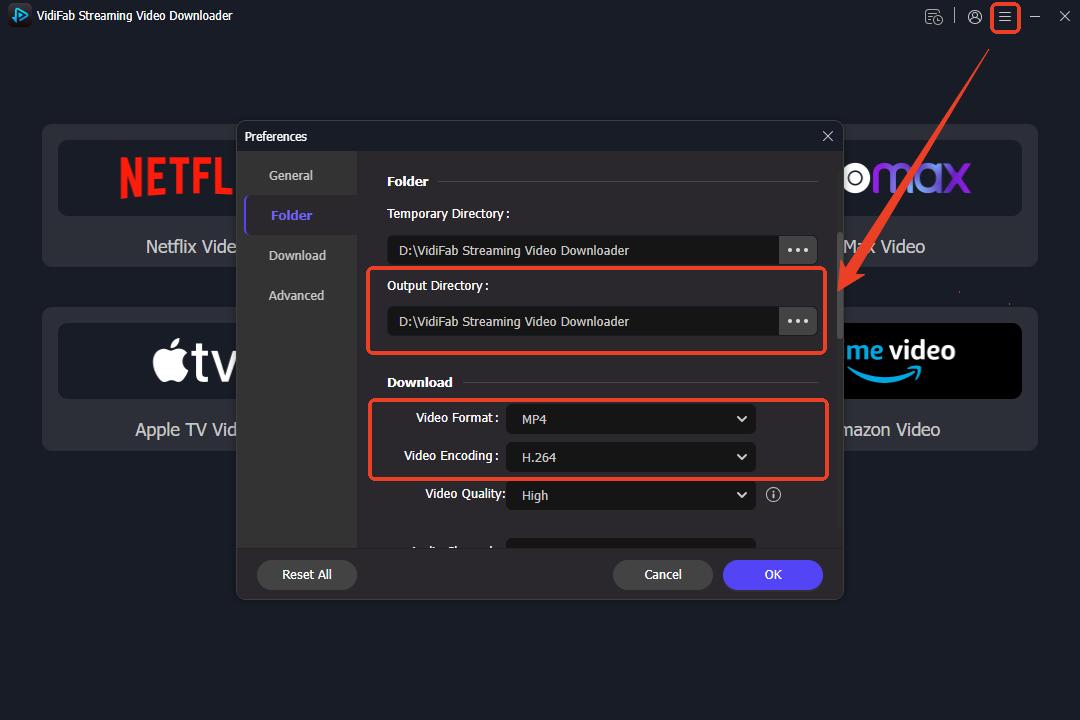1080x720 pixels.
Task: Browse for Temporary Directory with three-dots button
Action: pyautogui.click(x=798, y=250)
